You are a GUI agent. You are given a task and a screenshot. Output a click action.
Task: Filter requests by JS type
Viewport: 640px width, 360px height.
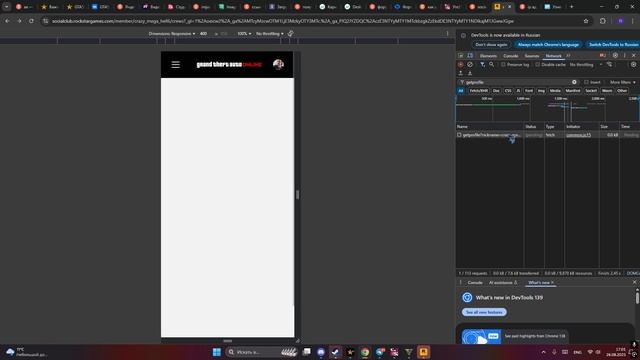[518, 91]
